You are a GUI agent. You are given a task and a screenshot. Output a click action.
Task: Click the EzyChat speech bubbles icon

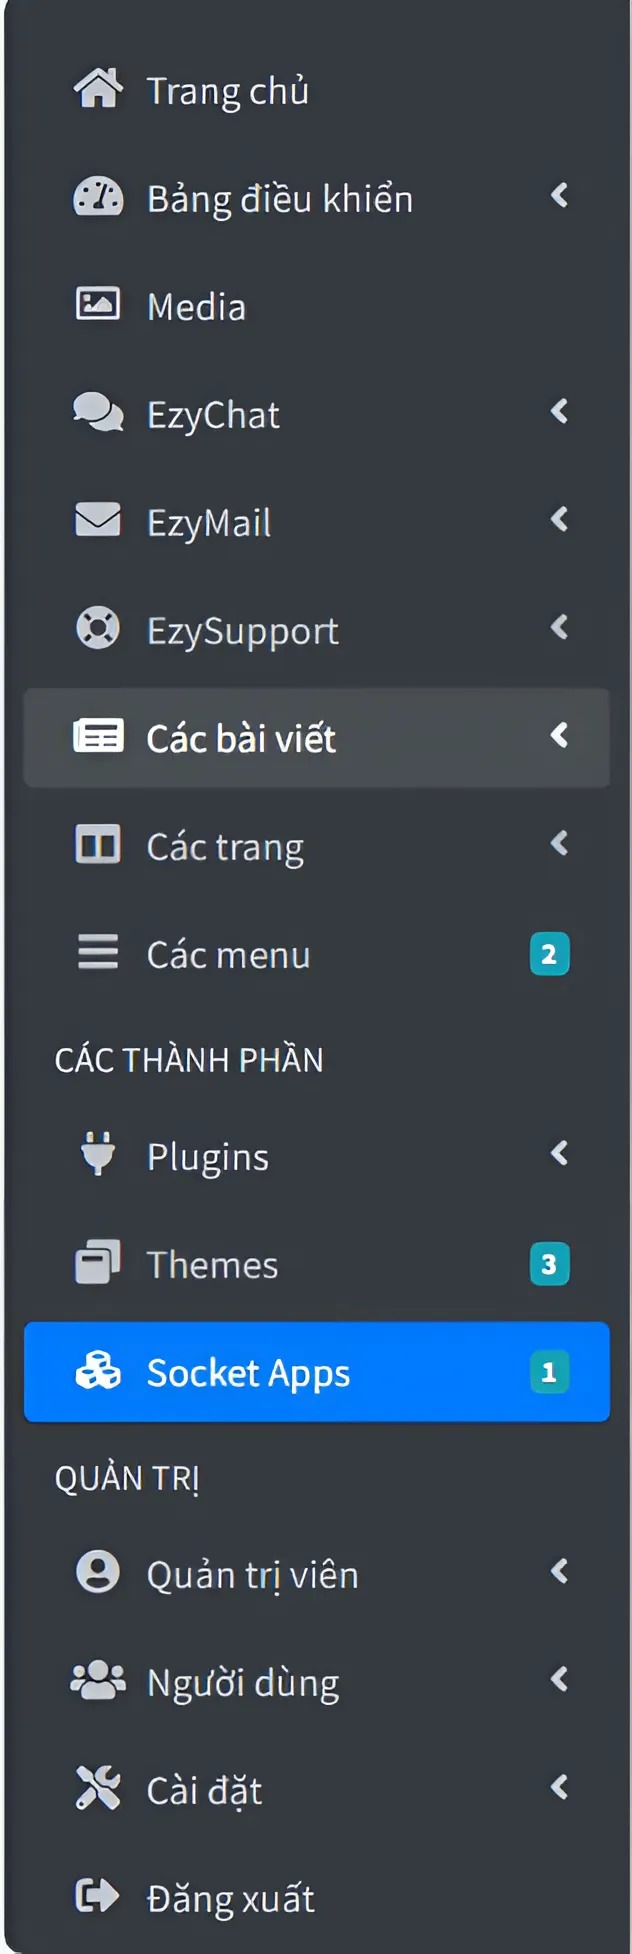(98, 413)
